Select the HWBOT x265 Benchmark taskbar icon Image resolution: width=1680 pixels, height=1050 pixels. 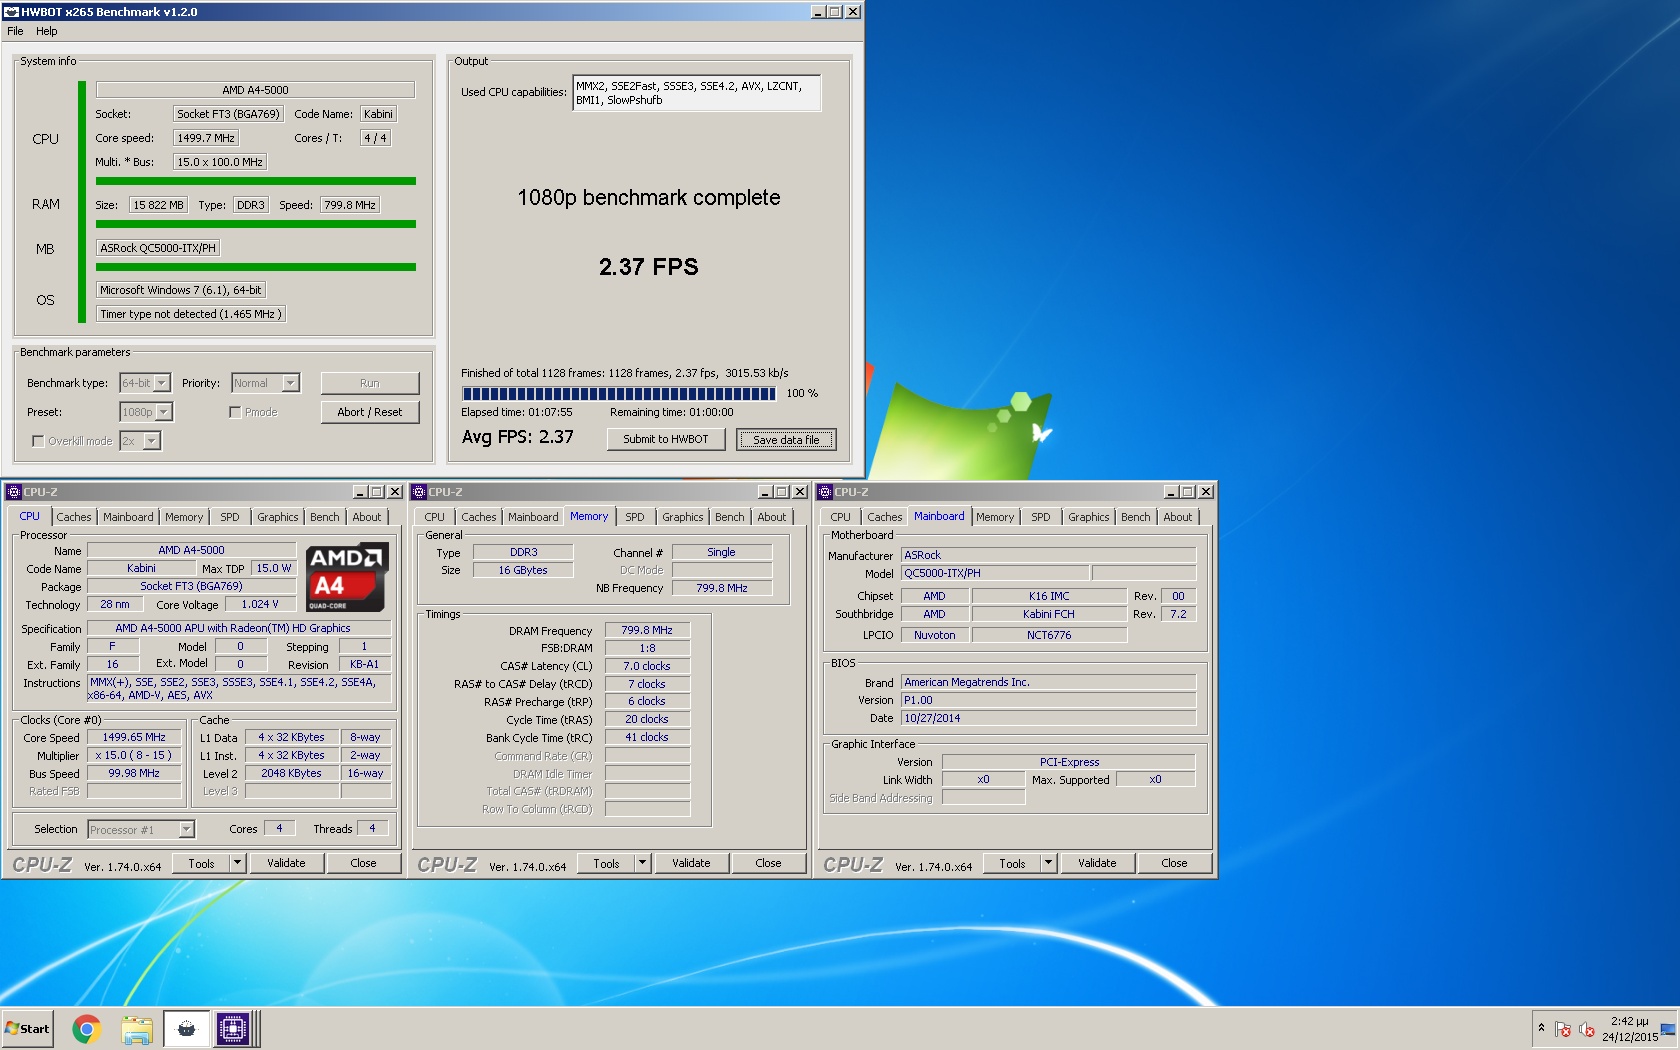click(186, 1028)
